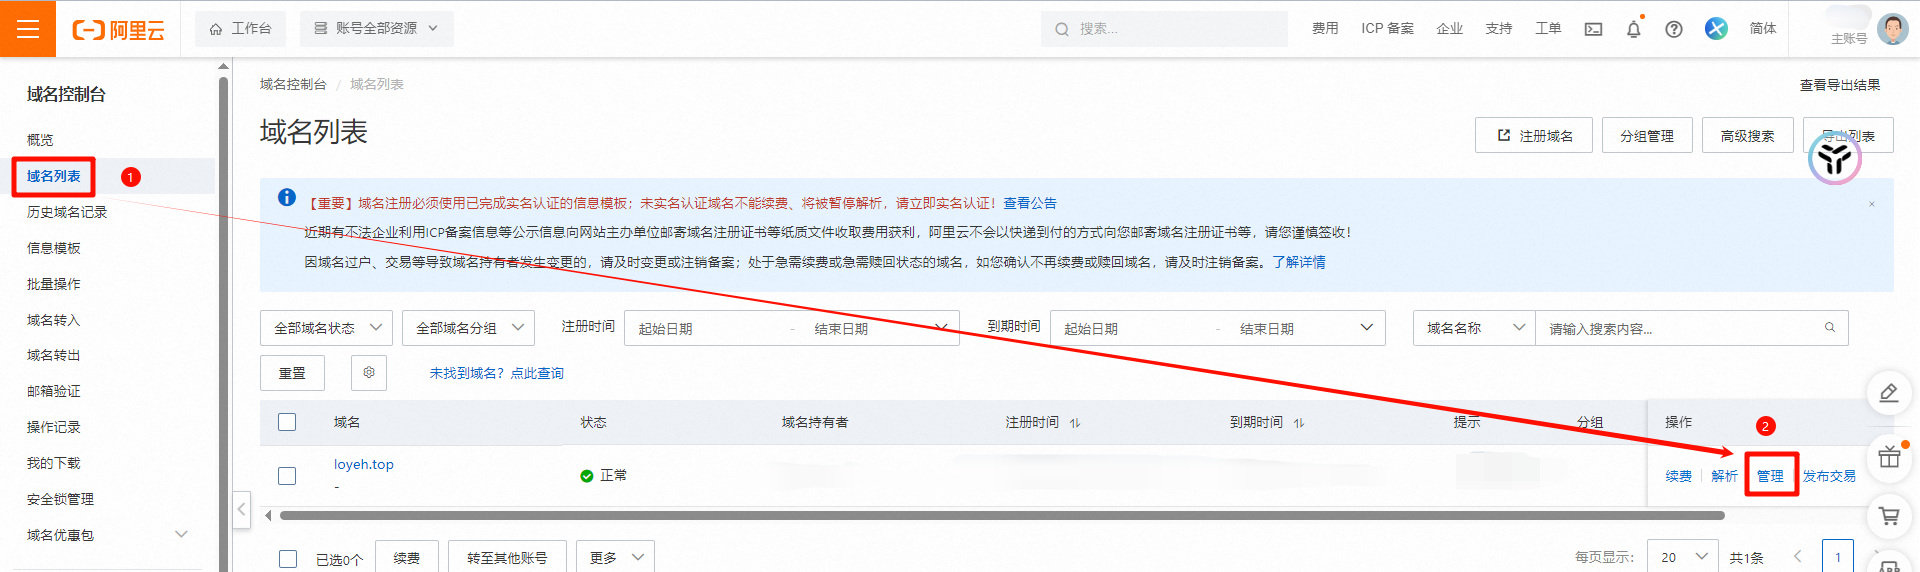Select 概览 in the sidebar
This screenshot has height=572, width=1920.
40,140
